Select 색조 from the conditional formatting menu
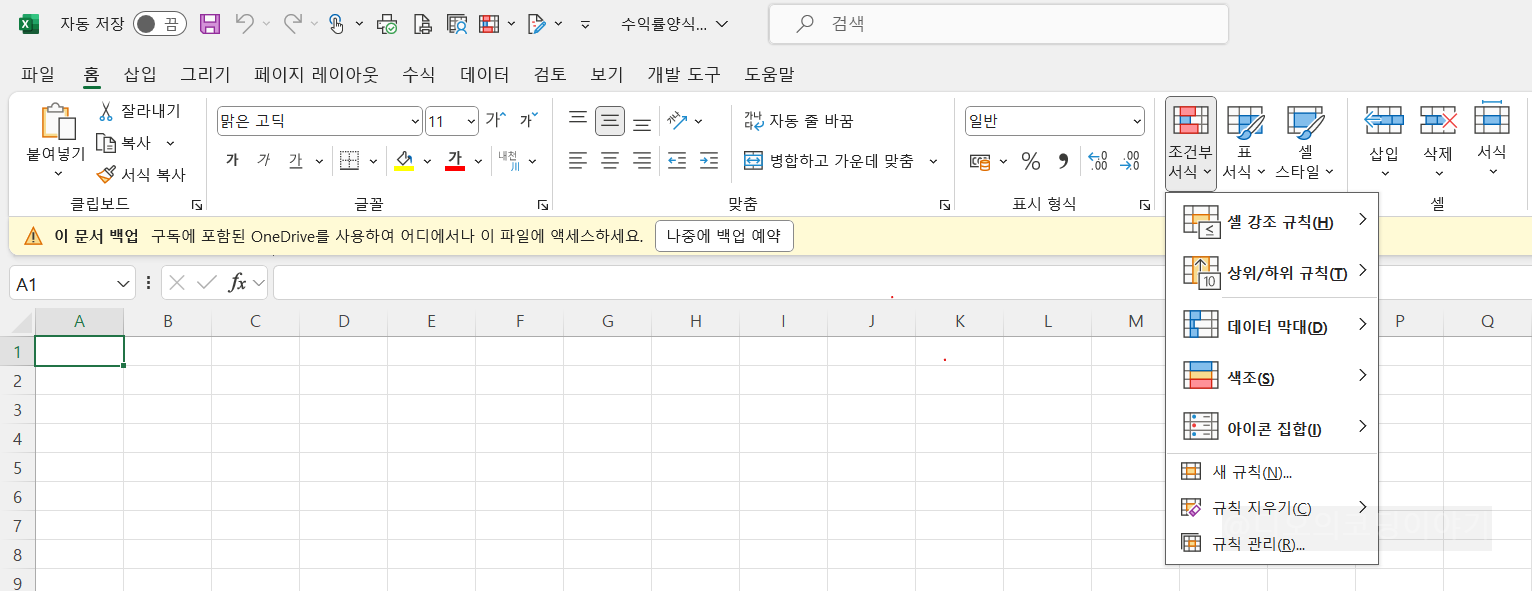1532x591 pixels. tap(1250, 375)
